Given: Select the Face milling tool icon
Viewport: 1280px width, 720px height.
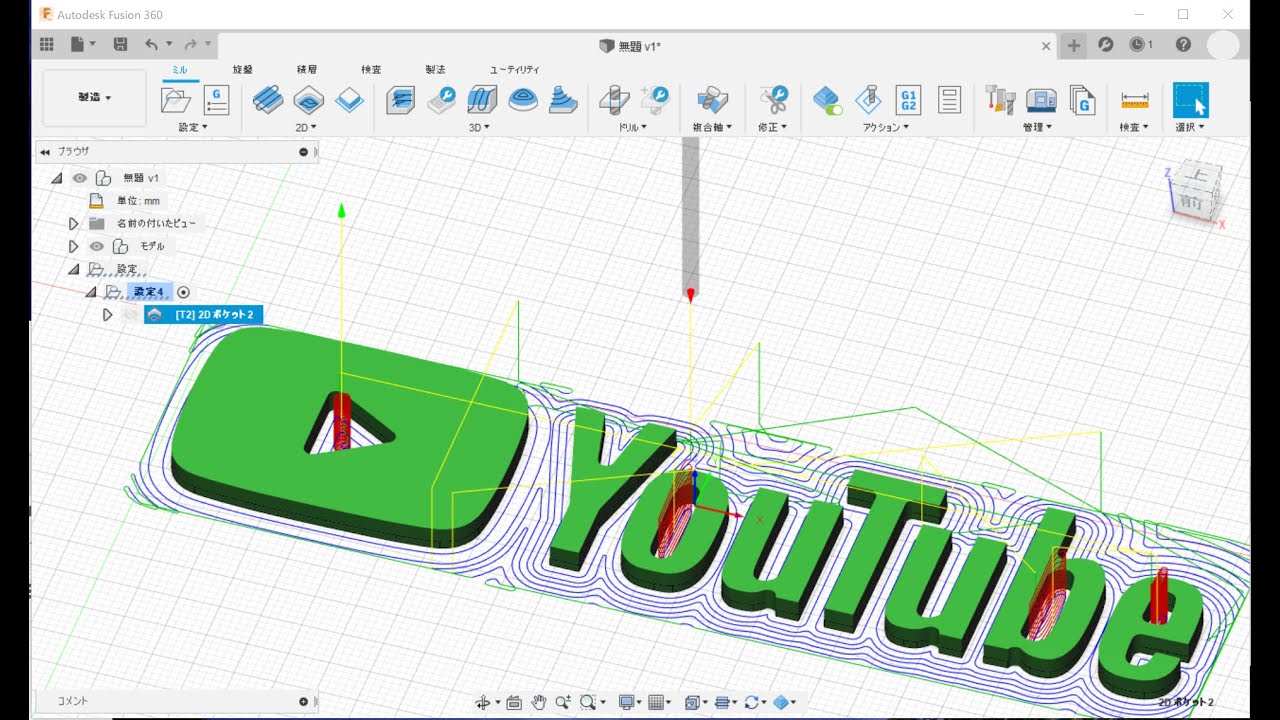Looking at the screenshot, I should pos(349,100).
